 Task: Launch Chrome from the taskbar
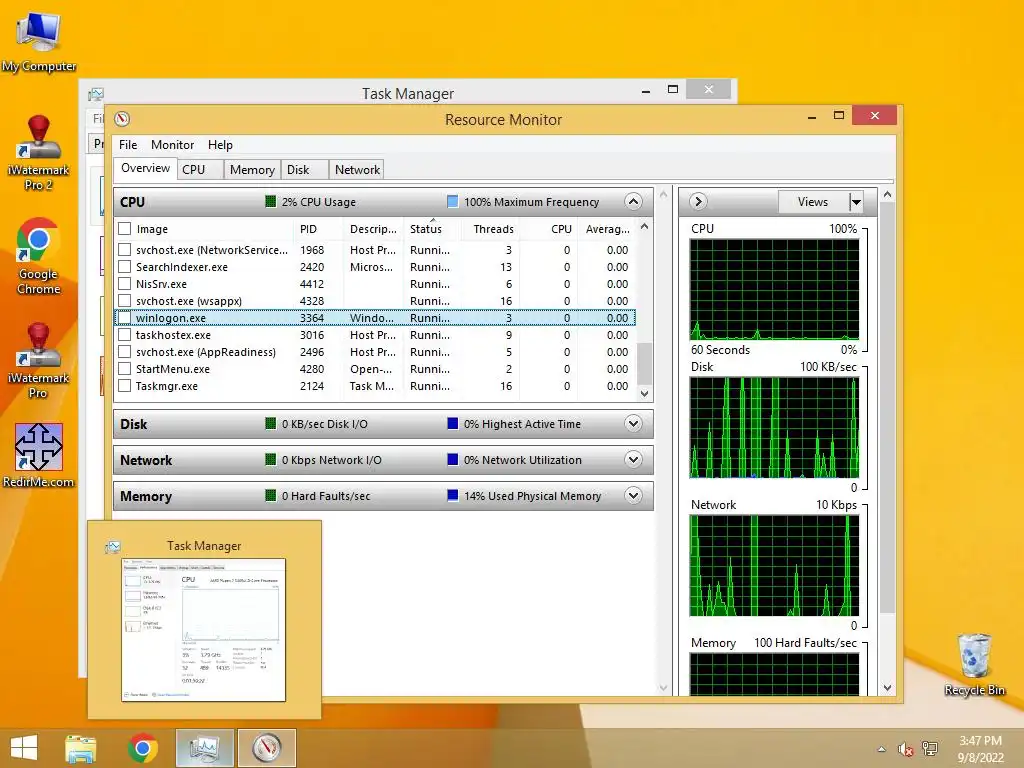[142, 748]
